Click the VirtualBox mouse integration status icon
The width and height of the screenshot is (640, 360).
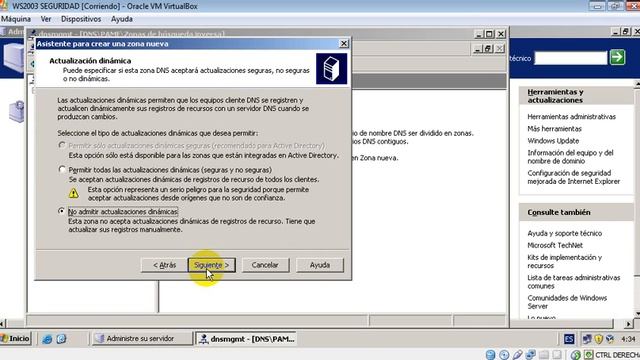coord(575,355)
